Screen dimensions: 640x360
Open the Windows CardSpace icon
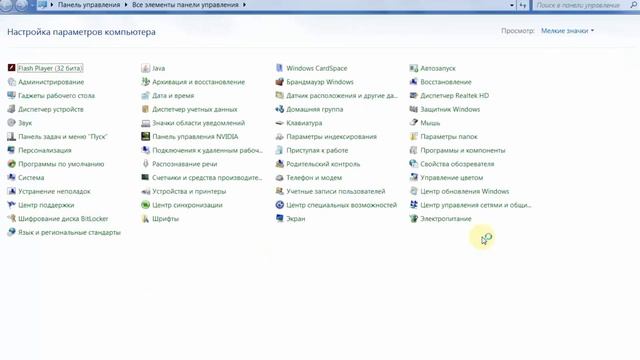(280, 68)
